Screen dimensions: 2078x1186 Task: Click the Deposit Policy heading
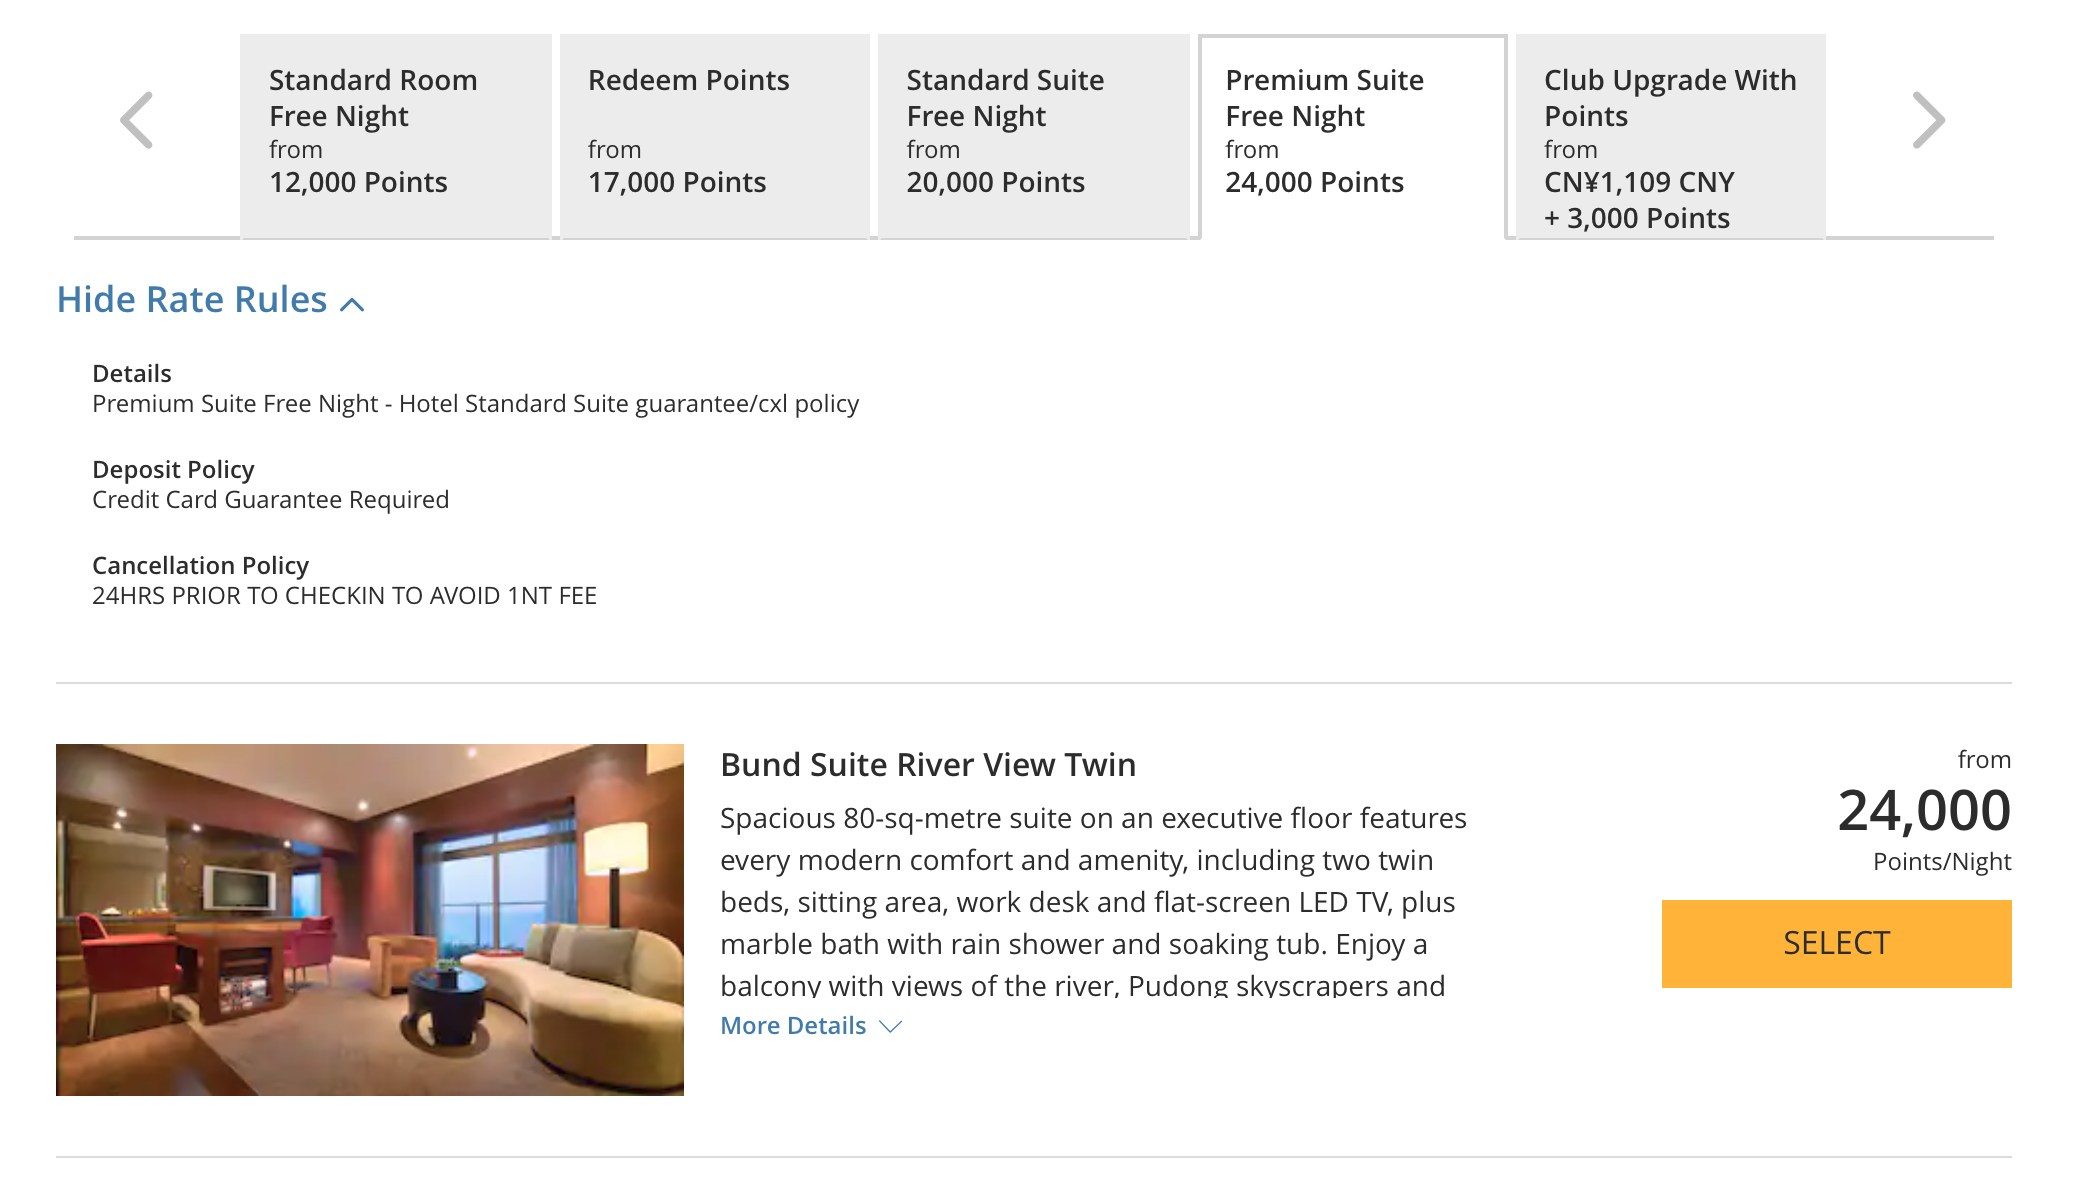(173, 469)
